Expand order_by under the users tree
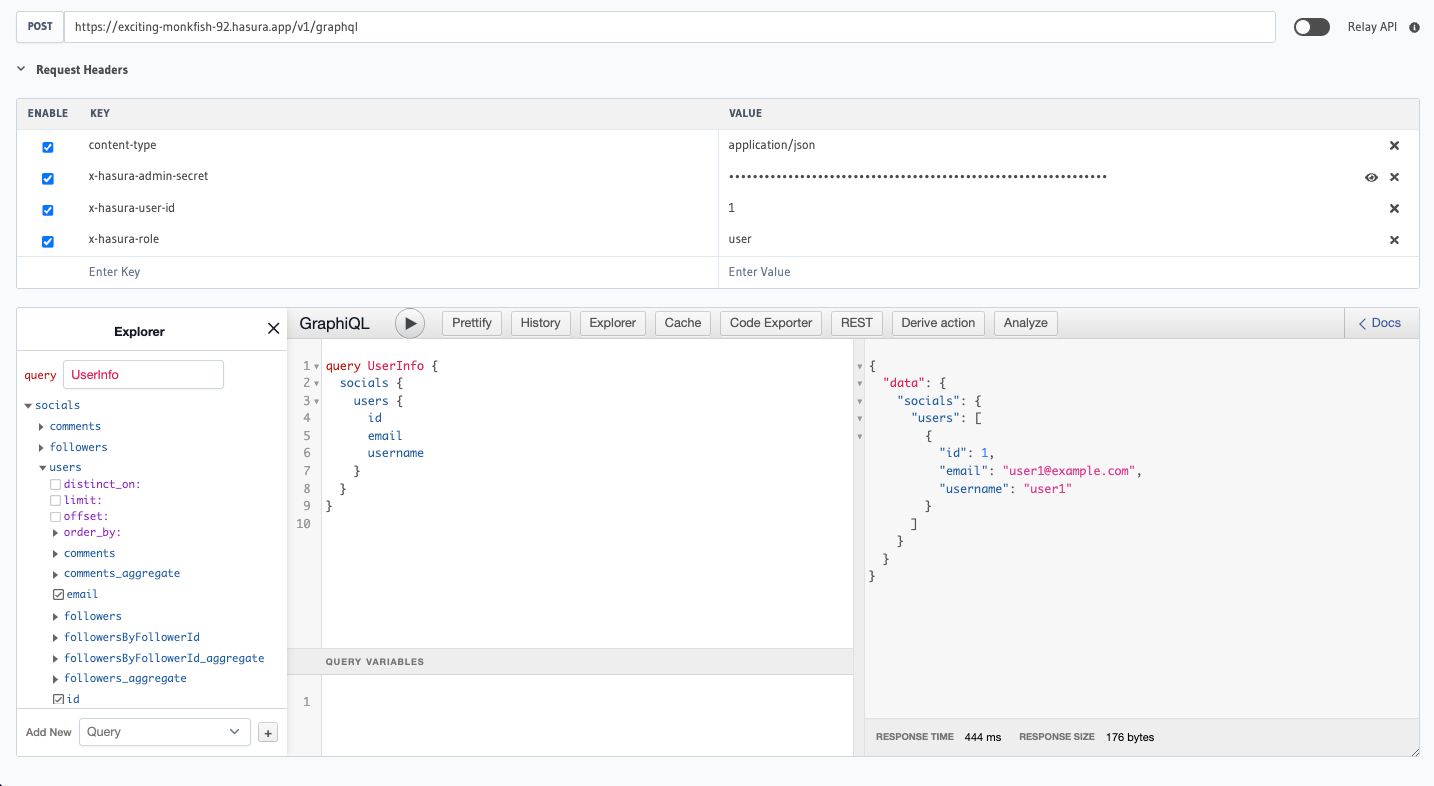Screen dimensions: 1434x786 [x=55, y=532]
